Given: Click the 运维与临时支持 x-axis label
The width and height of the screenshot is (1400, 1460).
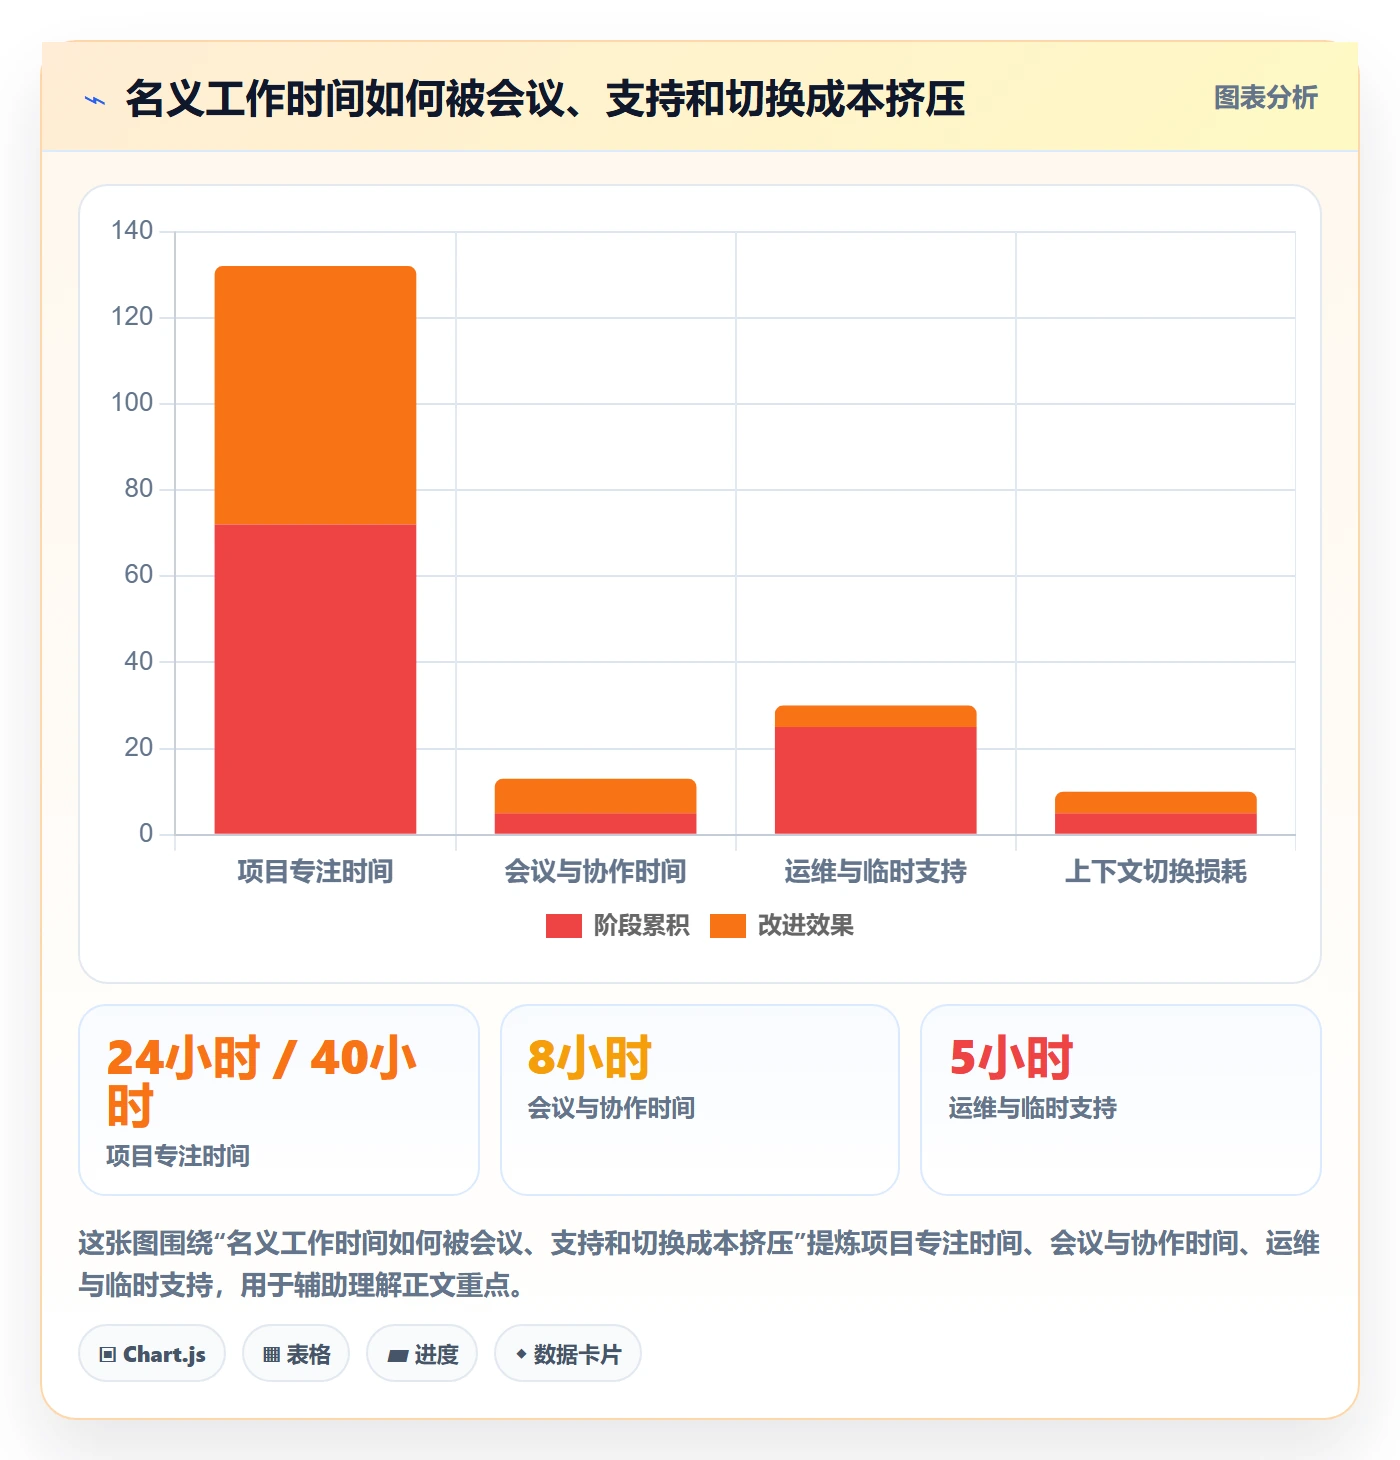Looking at the screenshot, I should tap(875, 872).
